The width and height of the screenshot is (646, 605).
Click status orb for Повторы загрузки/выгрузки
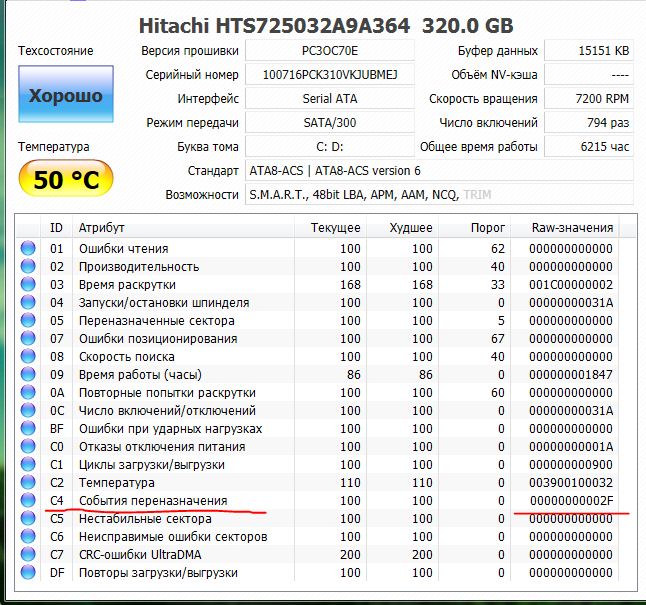(x=28, y=572)
